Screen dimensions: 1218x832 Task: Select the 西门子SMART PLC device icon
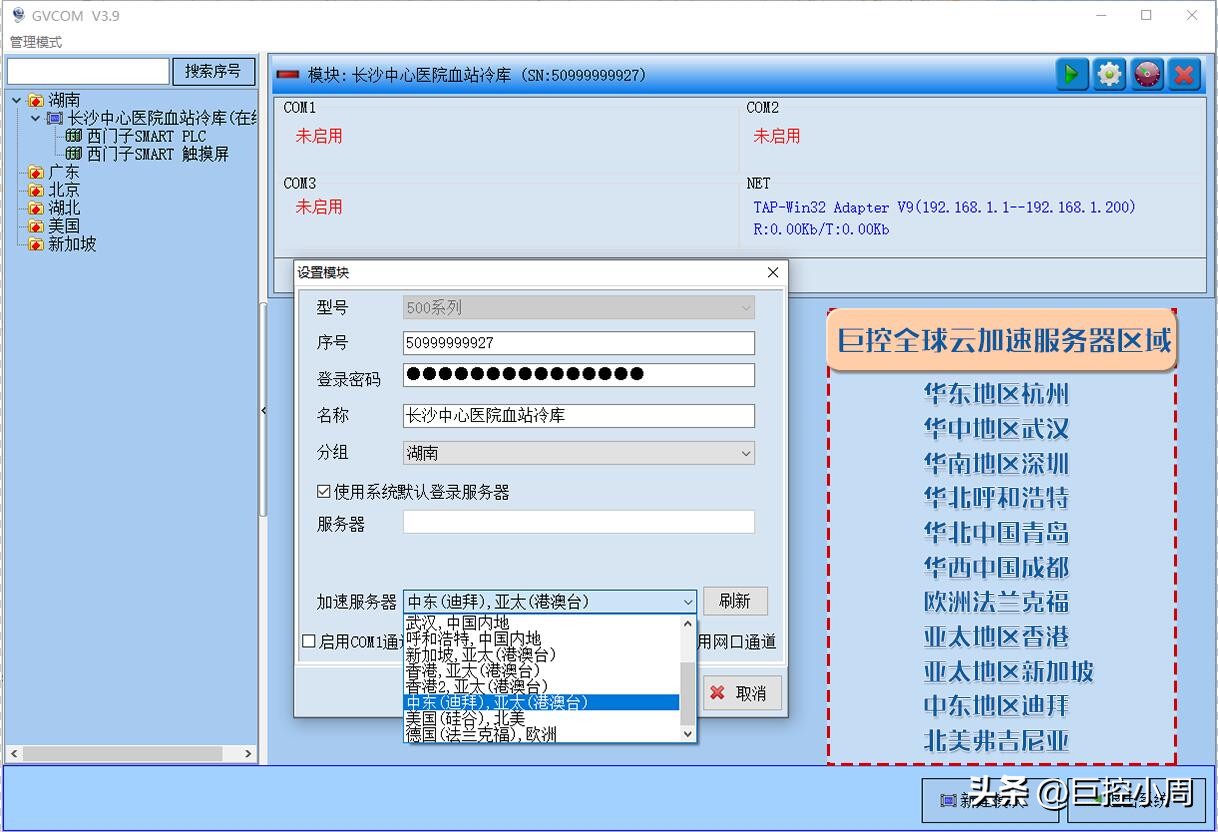click(73, 136)
